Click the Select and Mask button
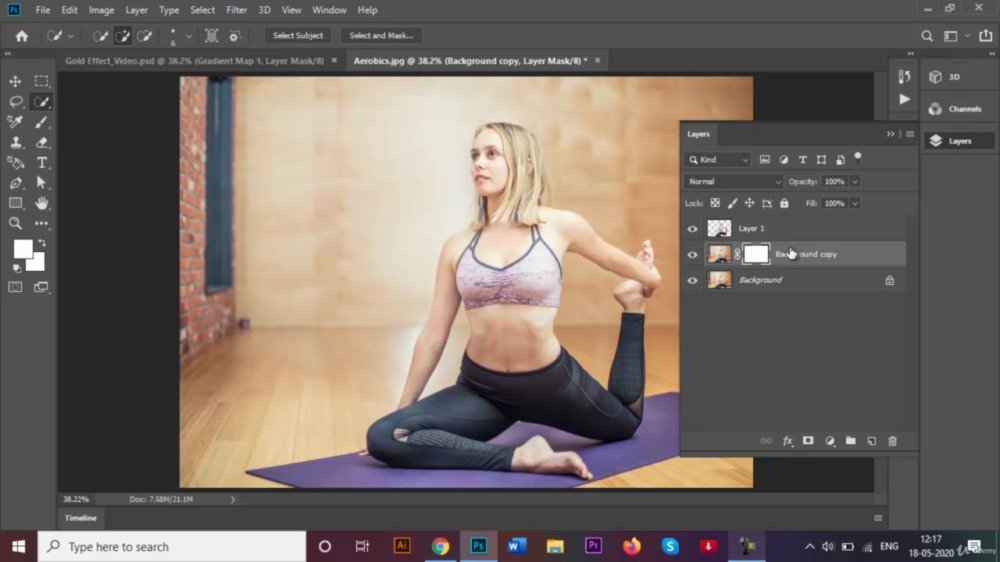Image resolution: width=1000 pixels, height=562 pixels. [381, 36]
